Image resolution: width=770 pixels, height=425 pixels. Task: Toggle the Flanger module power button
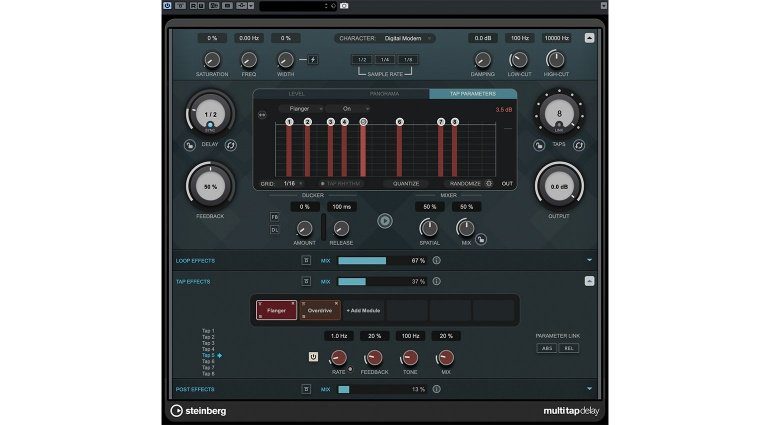tap(313, 356)
